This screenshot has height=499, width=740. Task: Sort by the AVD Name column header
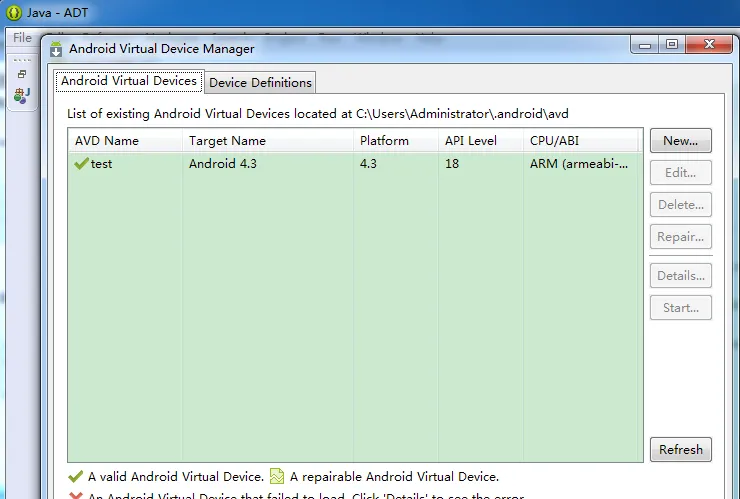107,141
